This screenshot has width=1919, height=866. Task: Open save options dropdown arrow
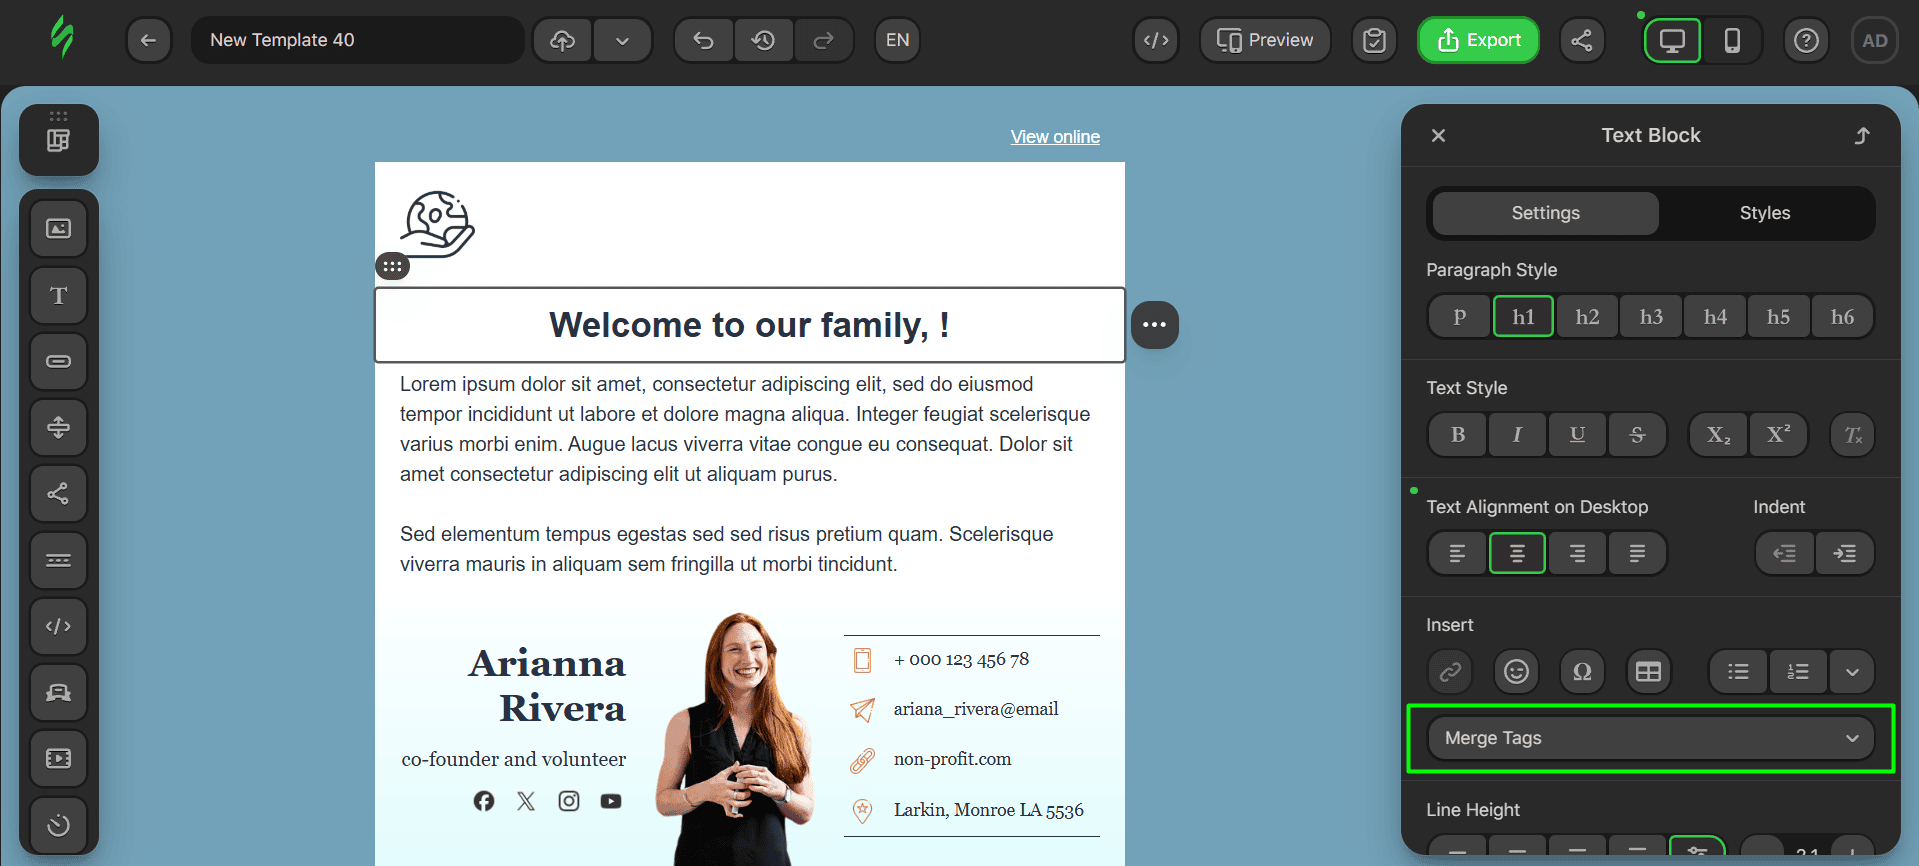click(x=622, y=40)
